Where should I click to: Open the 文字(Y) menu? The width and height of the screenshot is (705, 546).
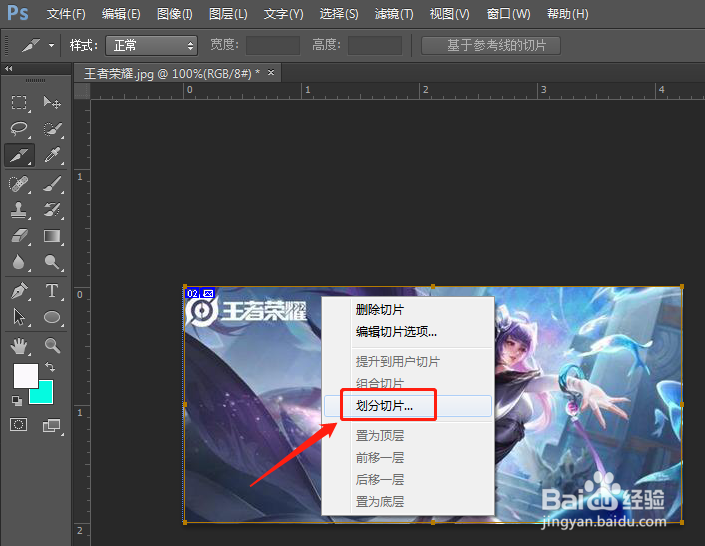click(x=283, y=14)
